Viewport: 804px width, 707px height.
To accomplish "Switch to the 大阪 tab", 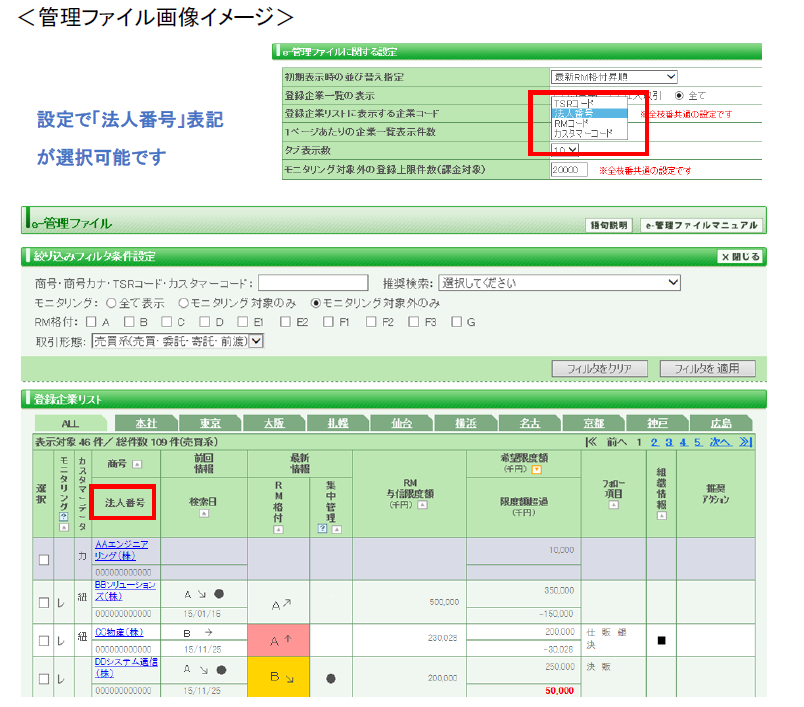I will click(x=273, y=422).
